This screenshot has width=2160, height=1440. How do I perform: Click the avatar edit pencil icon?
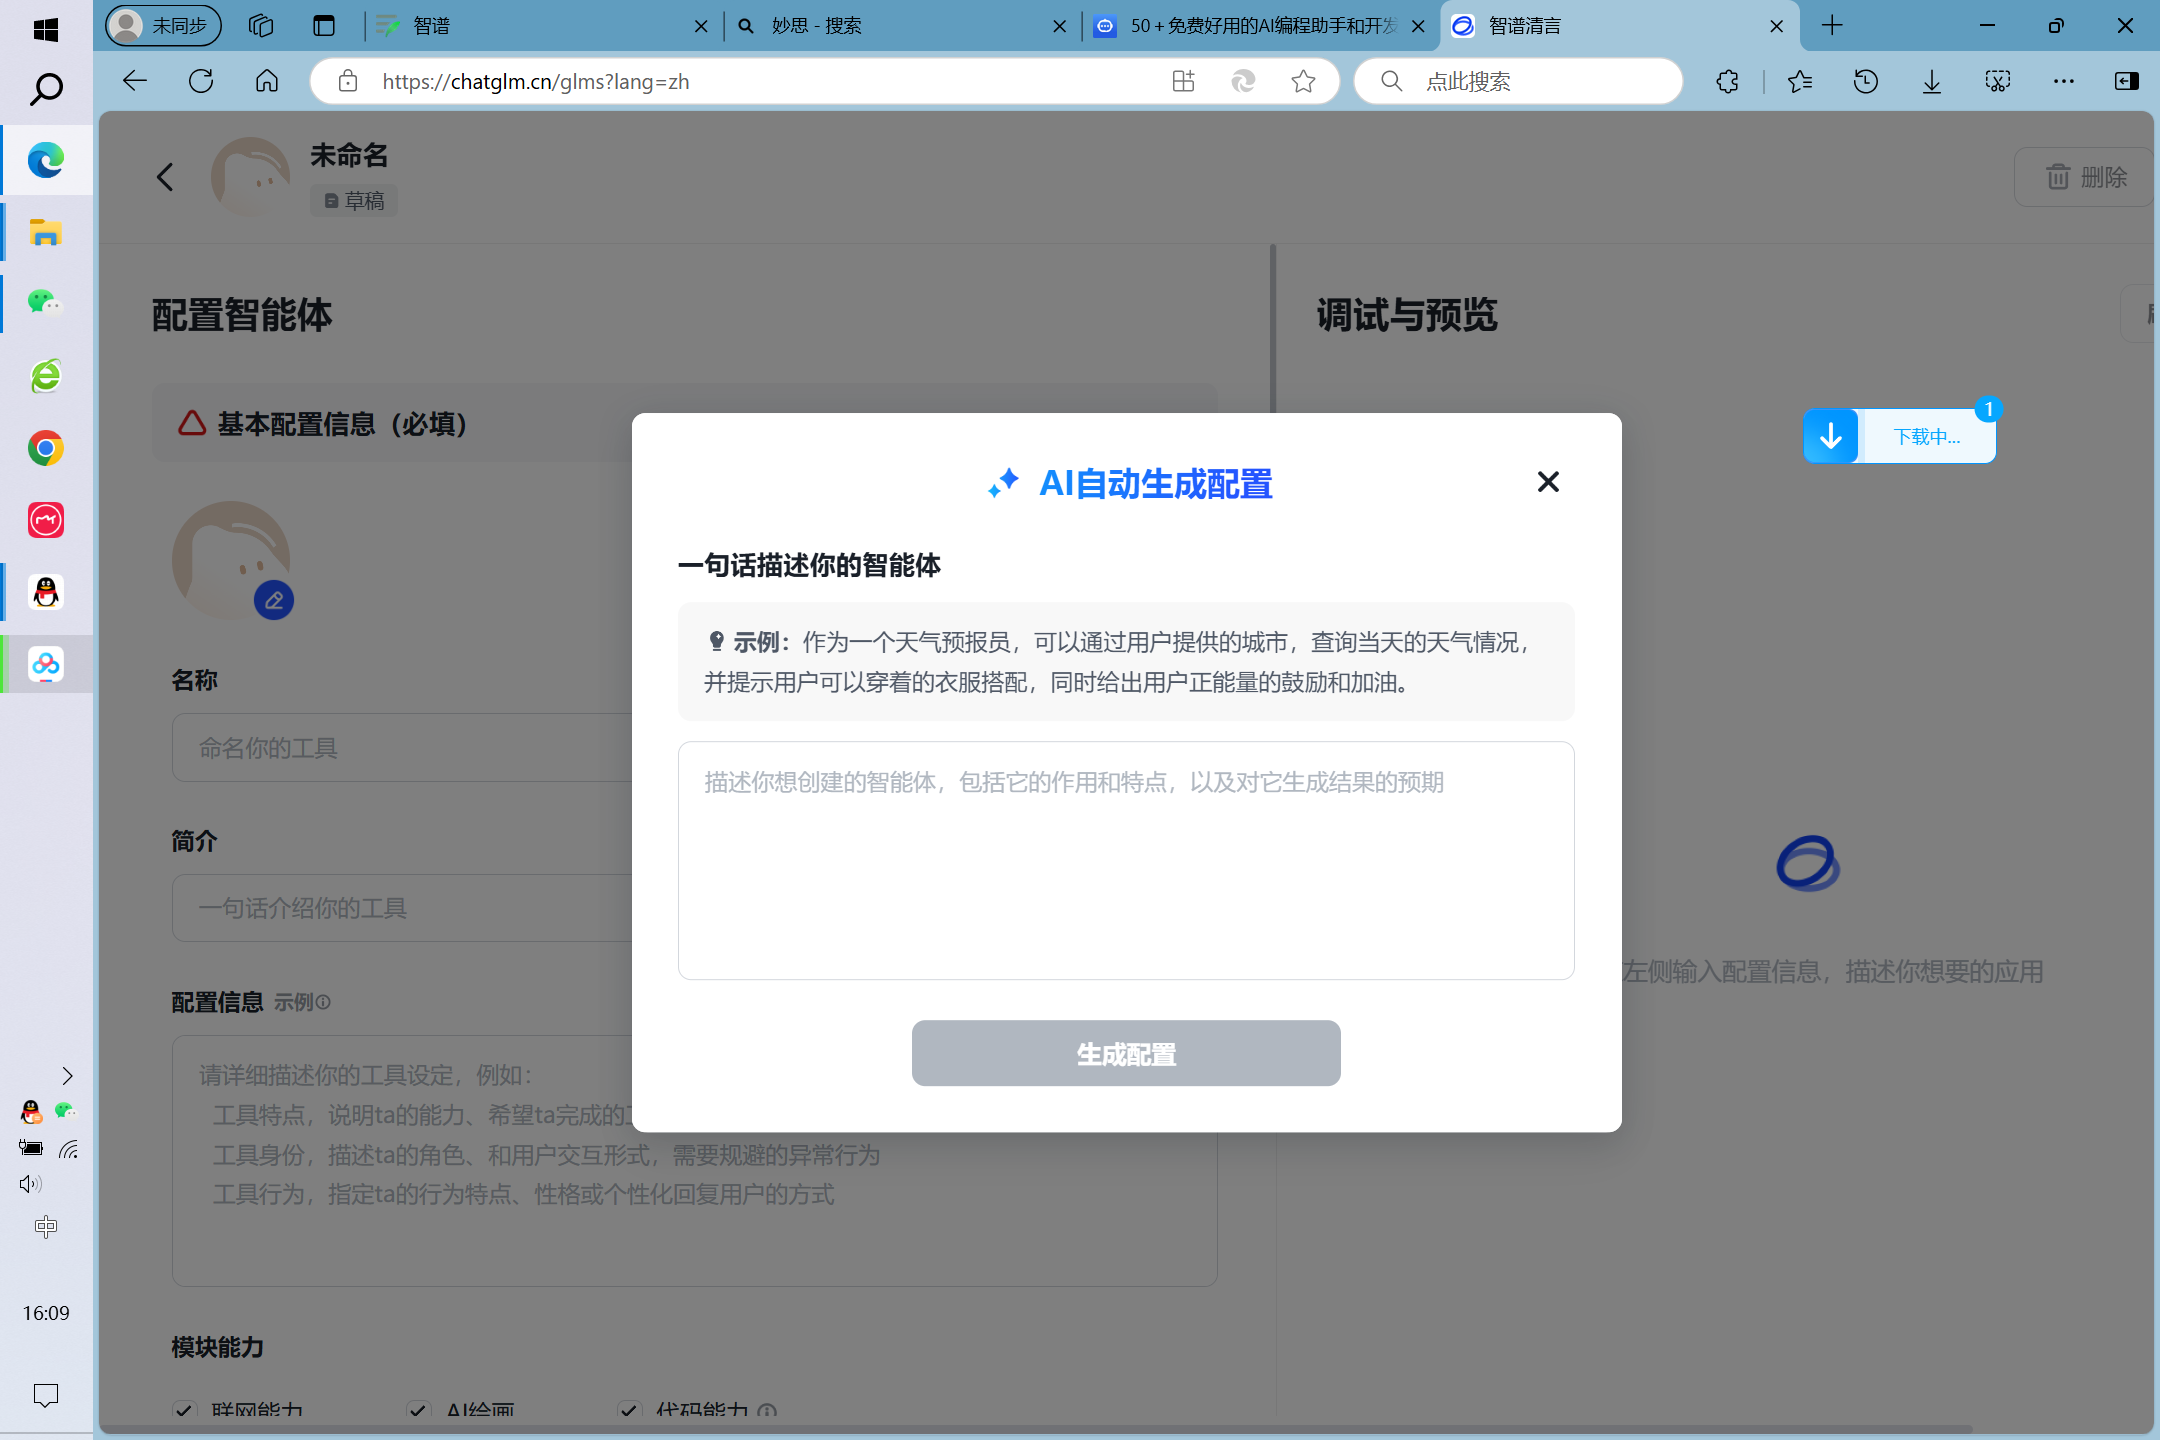pyautogui.click(x=274, y=600)
